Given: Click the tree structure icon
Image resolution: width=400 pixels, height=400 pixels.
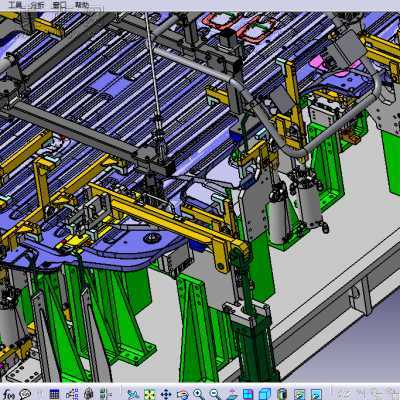Looking at the screenshot, I should [x=72, y=394].
